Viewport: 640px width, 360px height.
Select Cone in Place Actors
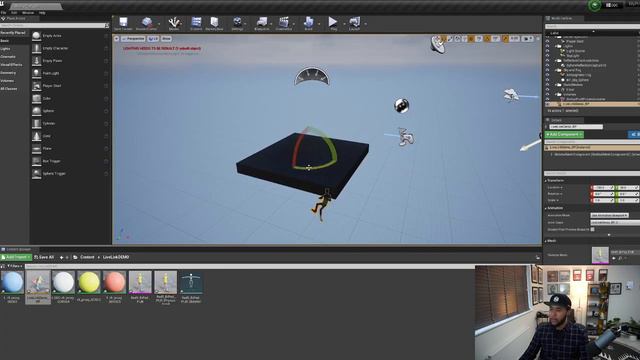coord(70,136)
